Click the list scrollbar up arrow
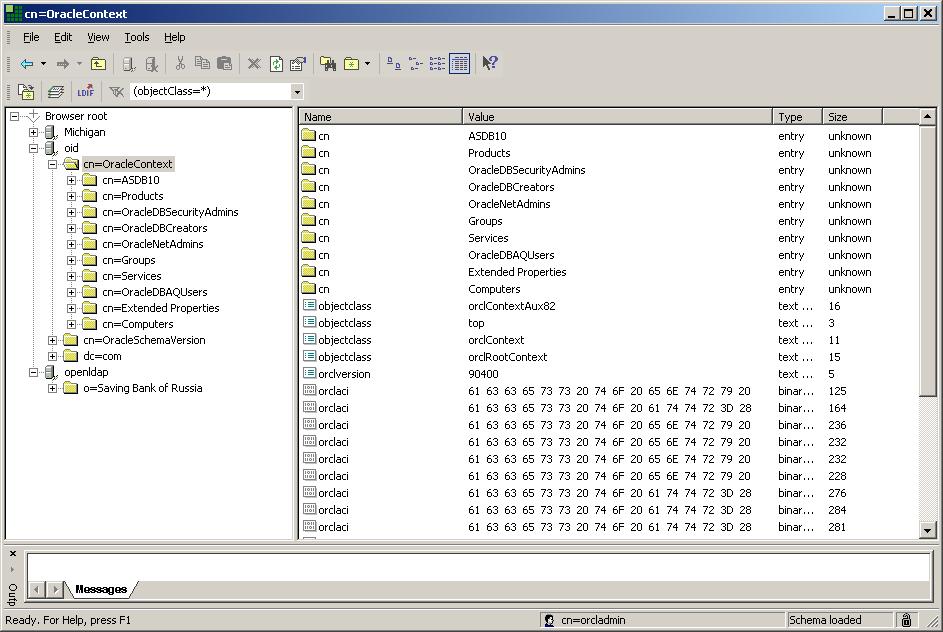The image size is (943, 632). [927, 117]
